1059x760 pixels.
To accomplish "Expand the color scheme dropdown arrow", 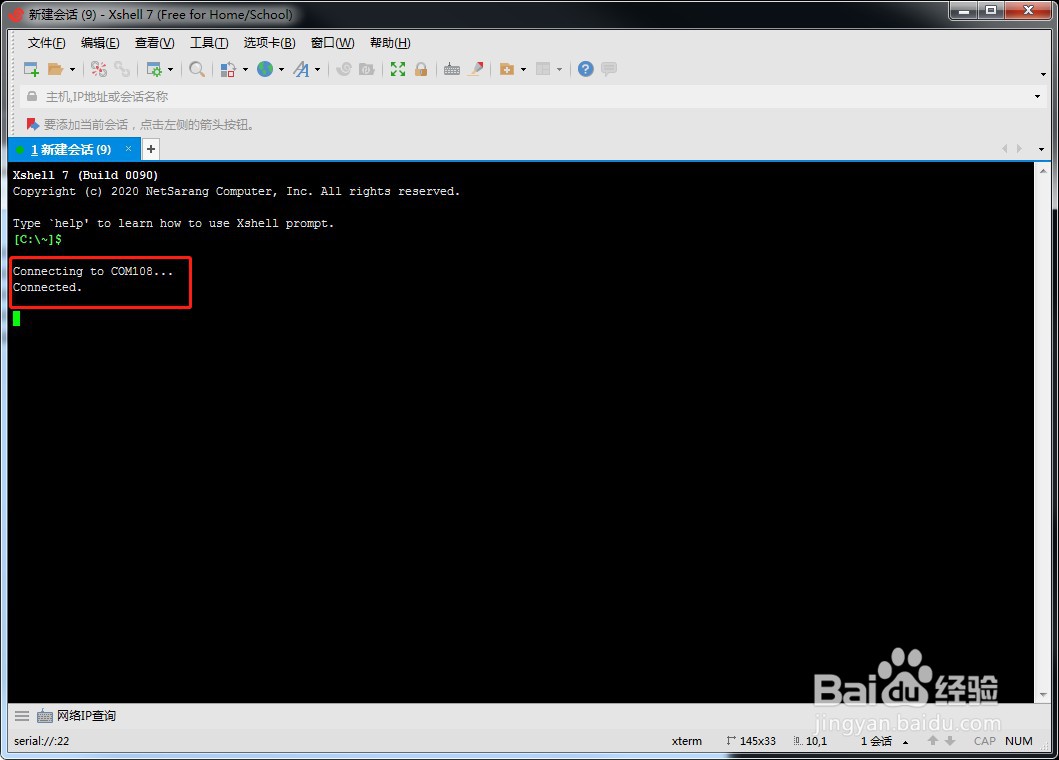I will 245,69.
